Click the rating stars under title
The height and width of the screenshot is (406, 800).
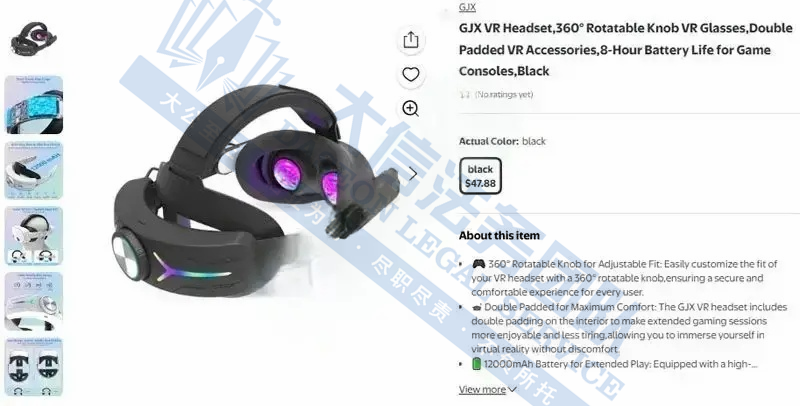click(464, 95)
